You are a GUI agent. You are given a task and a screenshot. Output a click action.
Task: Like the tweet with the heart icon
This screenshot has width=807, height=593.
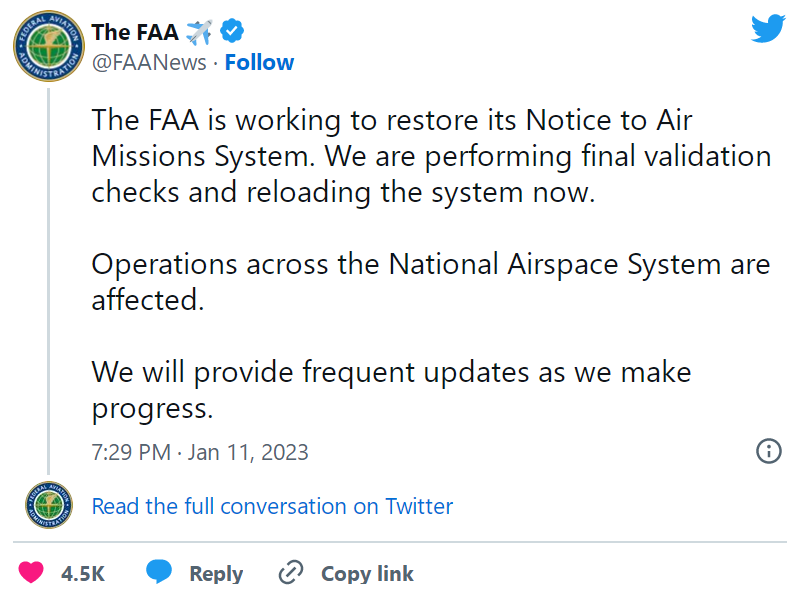32,573
